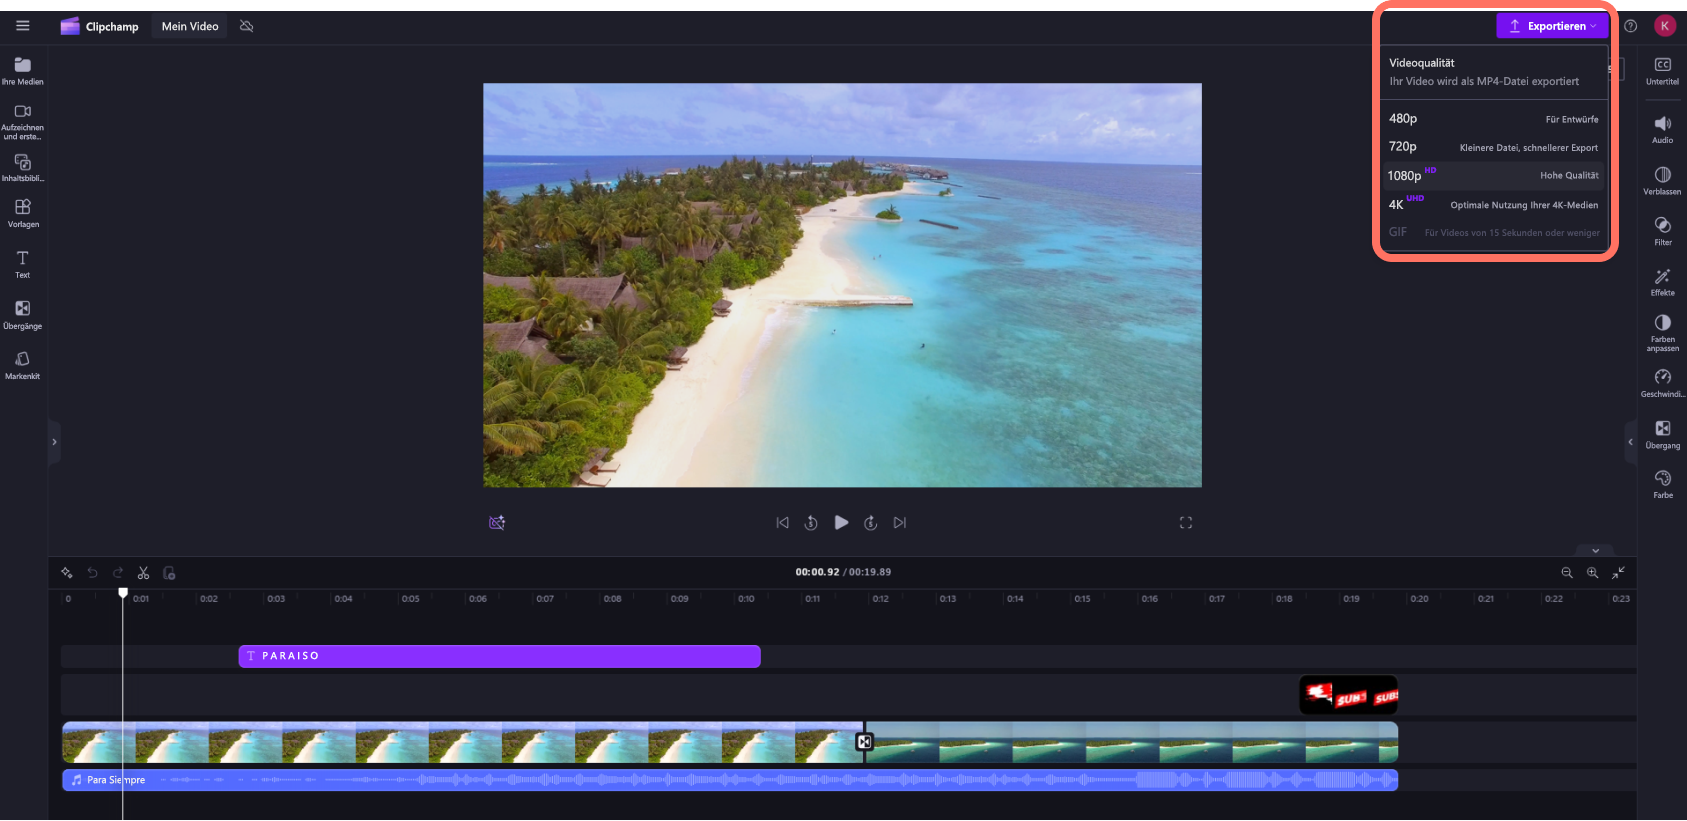Viewport: 1687px width, 821px height.
Task: Open the Übergänge panel in left sidebar
Action: point(22,315)
